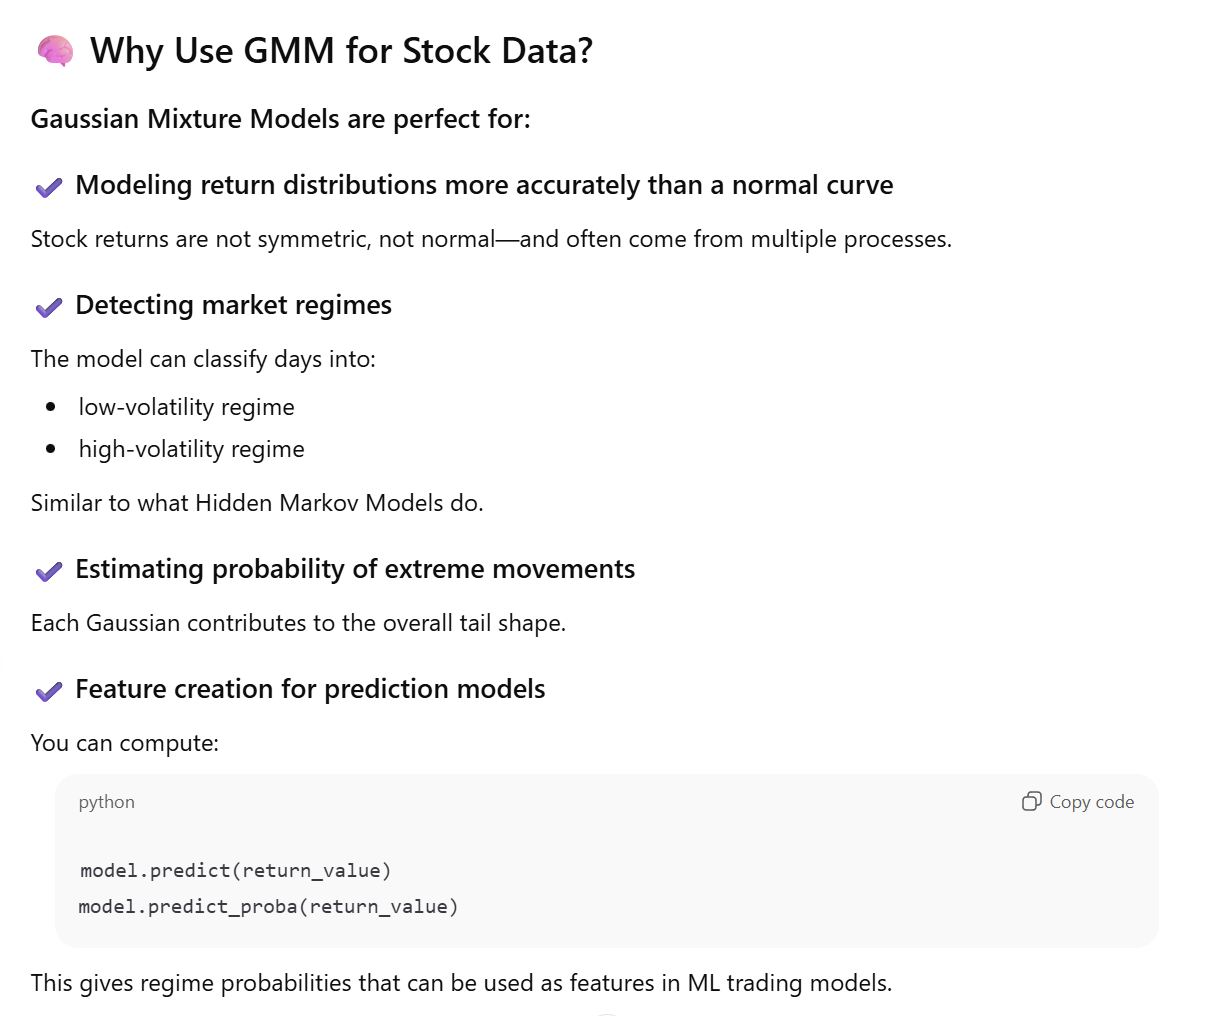This screenshot has height=1016, width=1214.
Task: Select the high-volatility regime bullet item
Action: tap(191, 449)
